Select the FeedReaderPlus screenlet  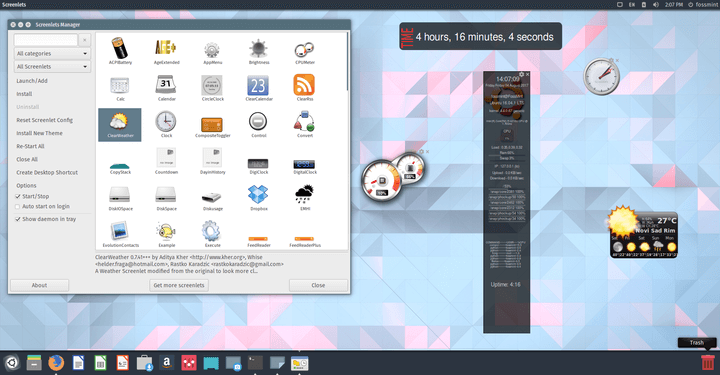304,242
